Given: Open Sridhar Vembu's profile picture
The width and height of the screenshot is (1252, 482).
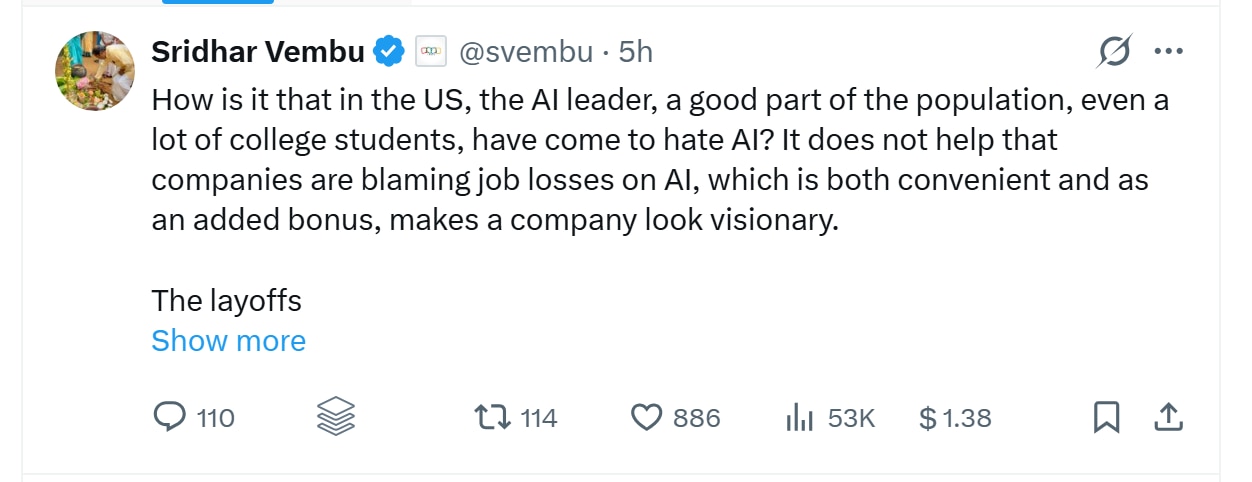Looking at the screenshot, I should pos(94,71).
